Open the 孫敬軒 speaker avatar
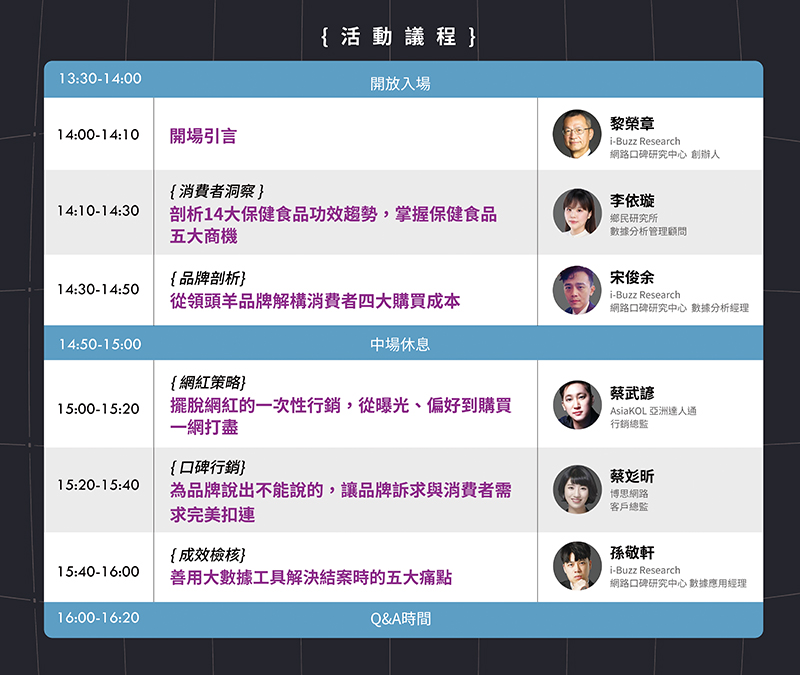 [577, 566]
